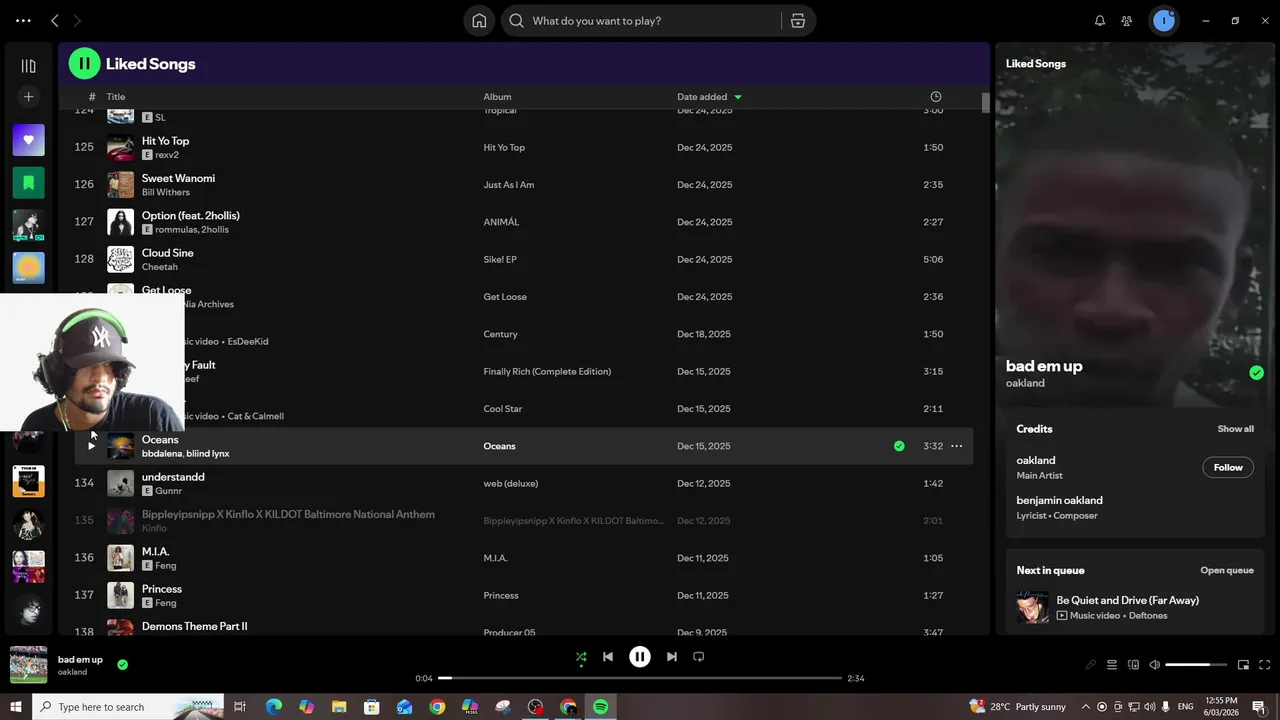1280x720 pixels.
Task: Open the lyrics microphone icon
Action: [1091, 665]
